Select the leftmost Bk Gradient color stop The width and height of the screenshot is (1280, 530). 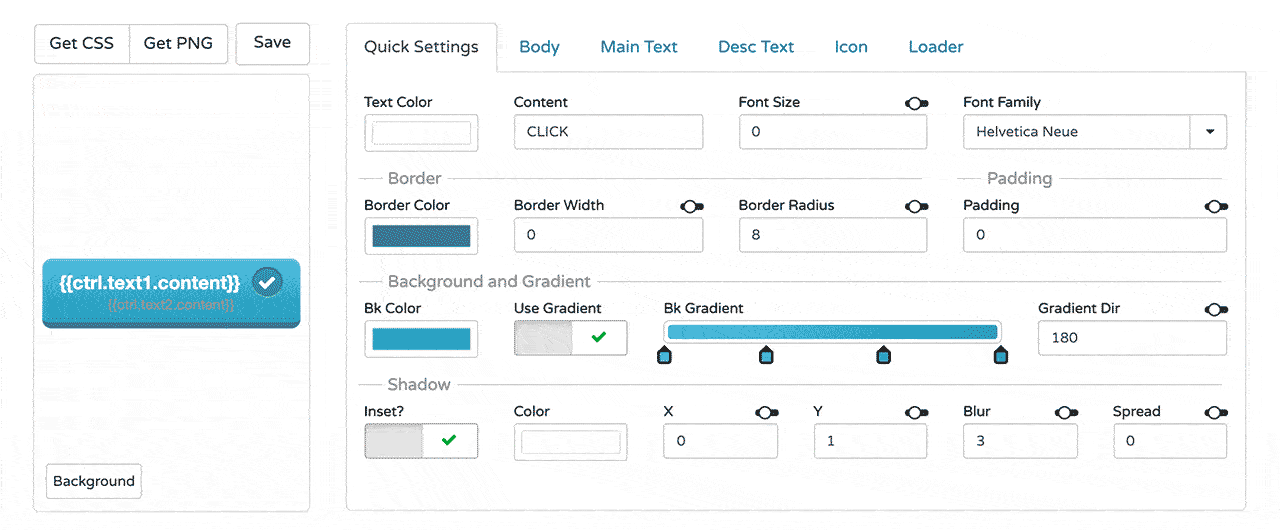coord(664,356)
